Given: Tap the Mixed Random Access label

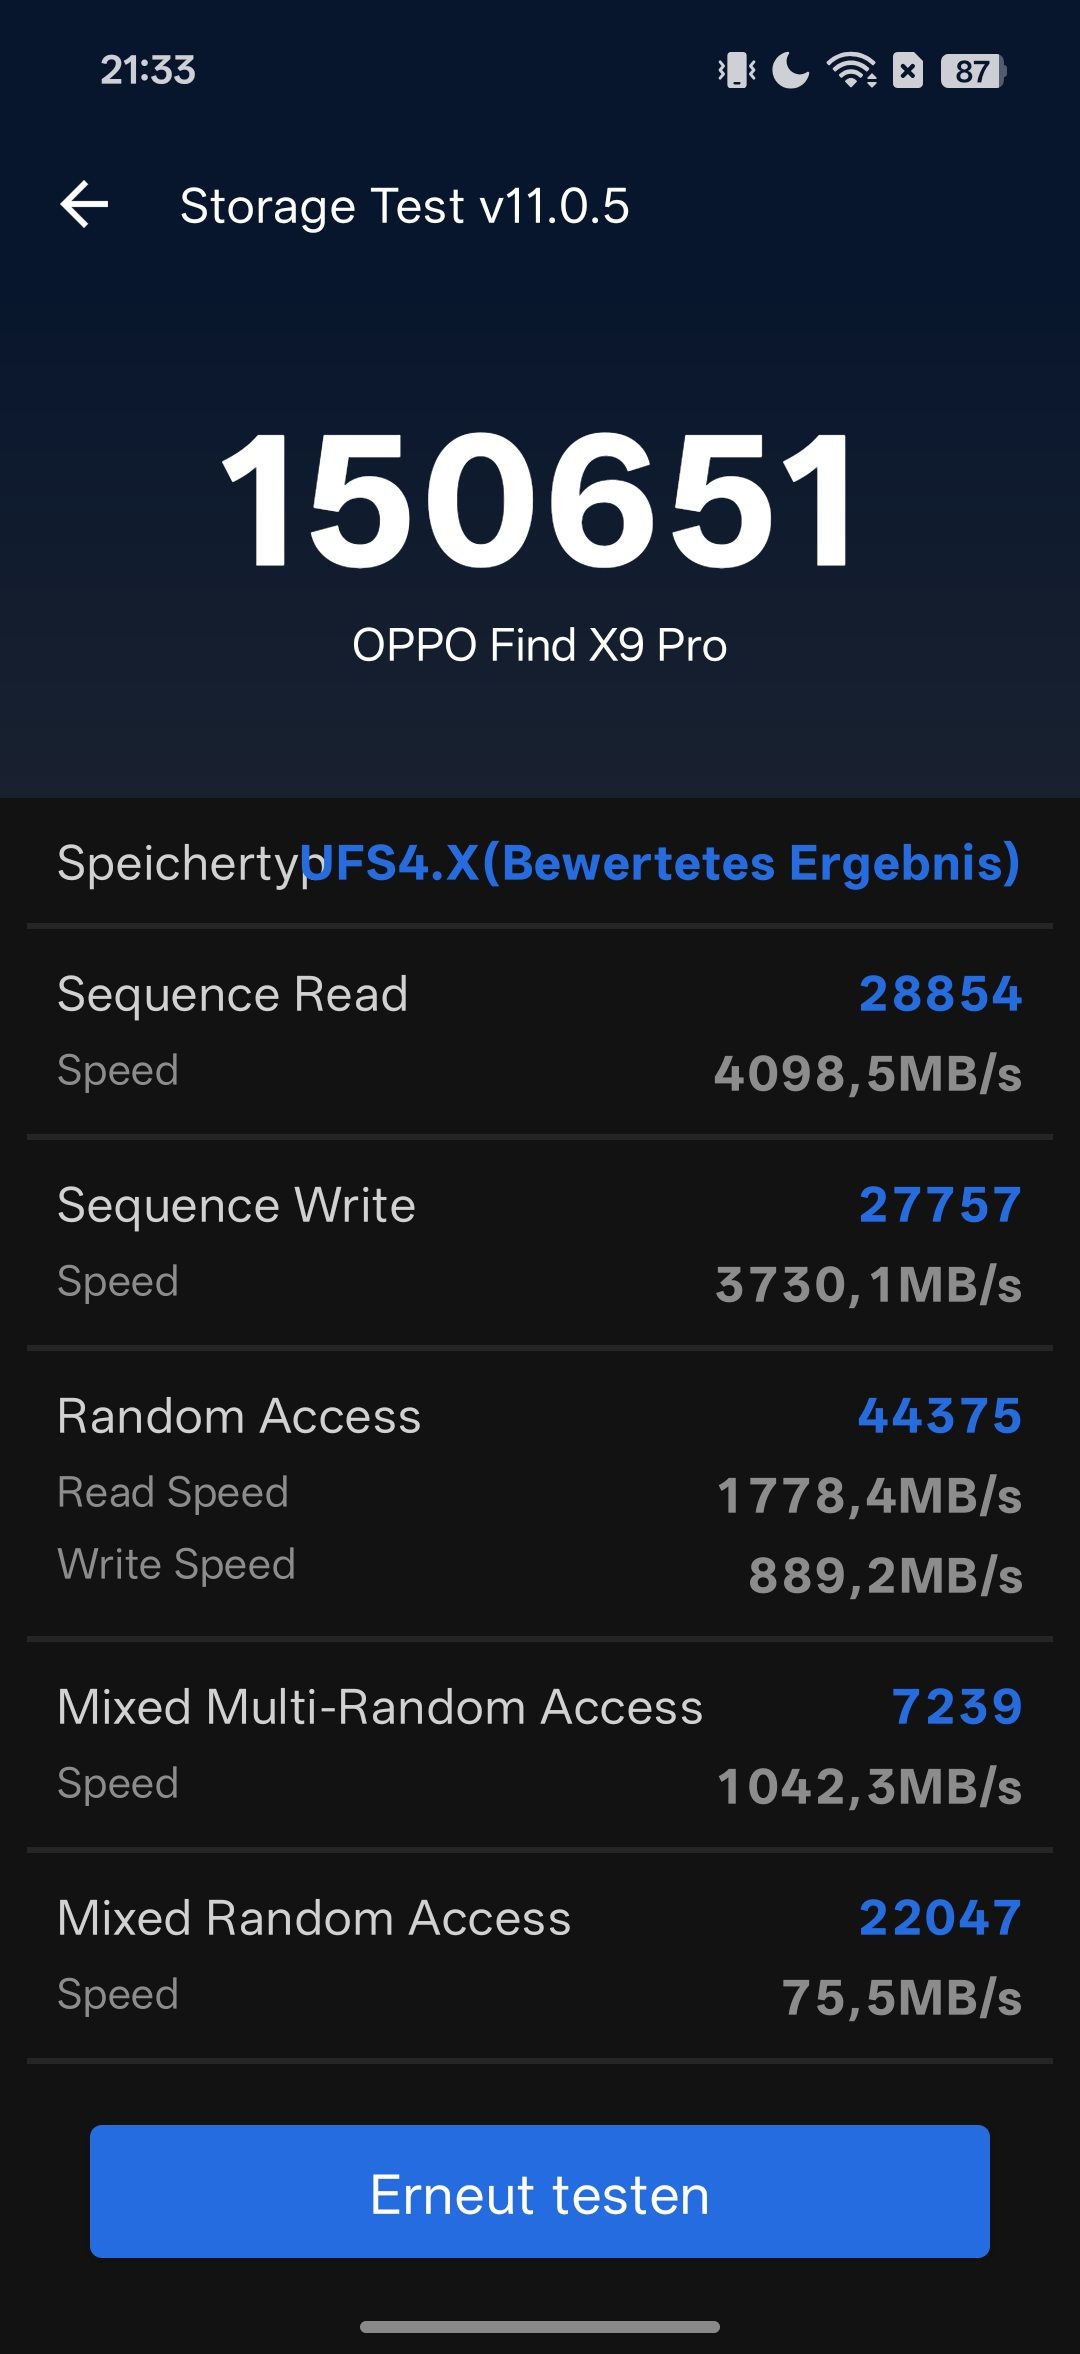Looking at the screenshot, I should pos(314,1918).
